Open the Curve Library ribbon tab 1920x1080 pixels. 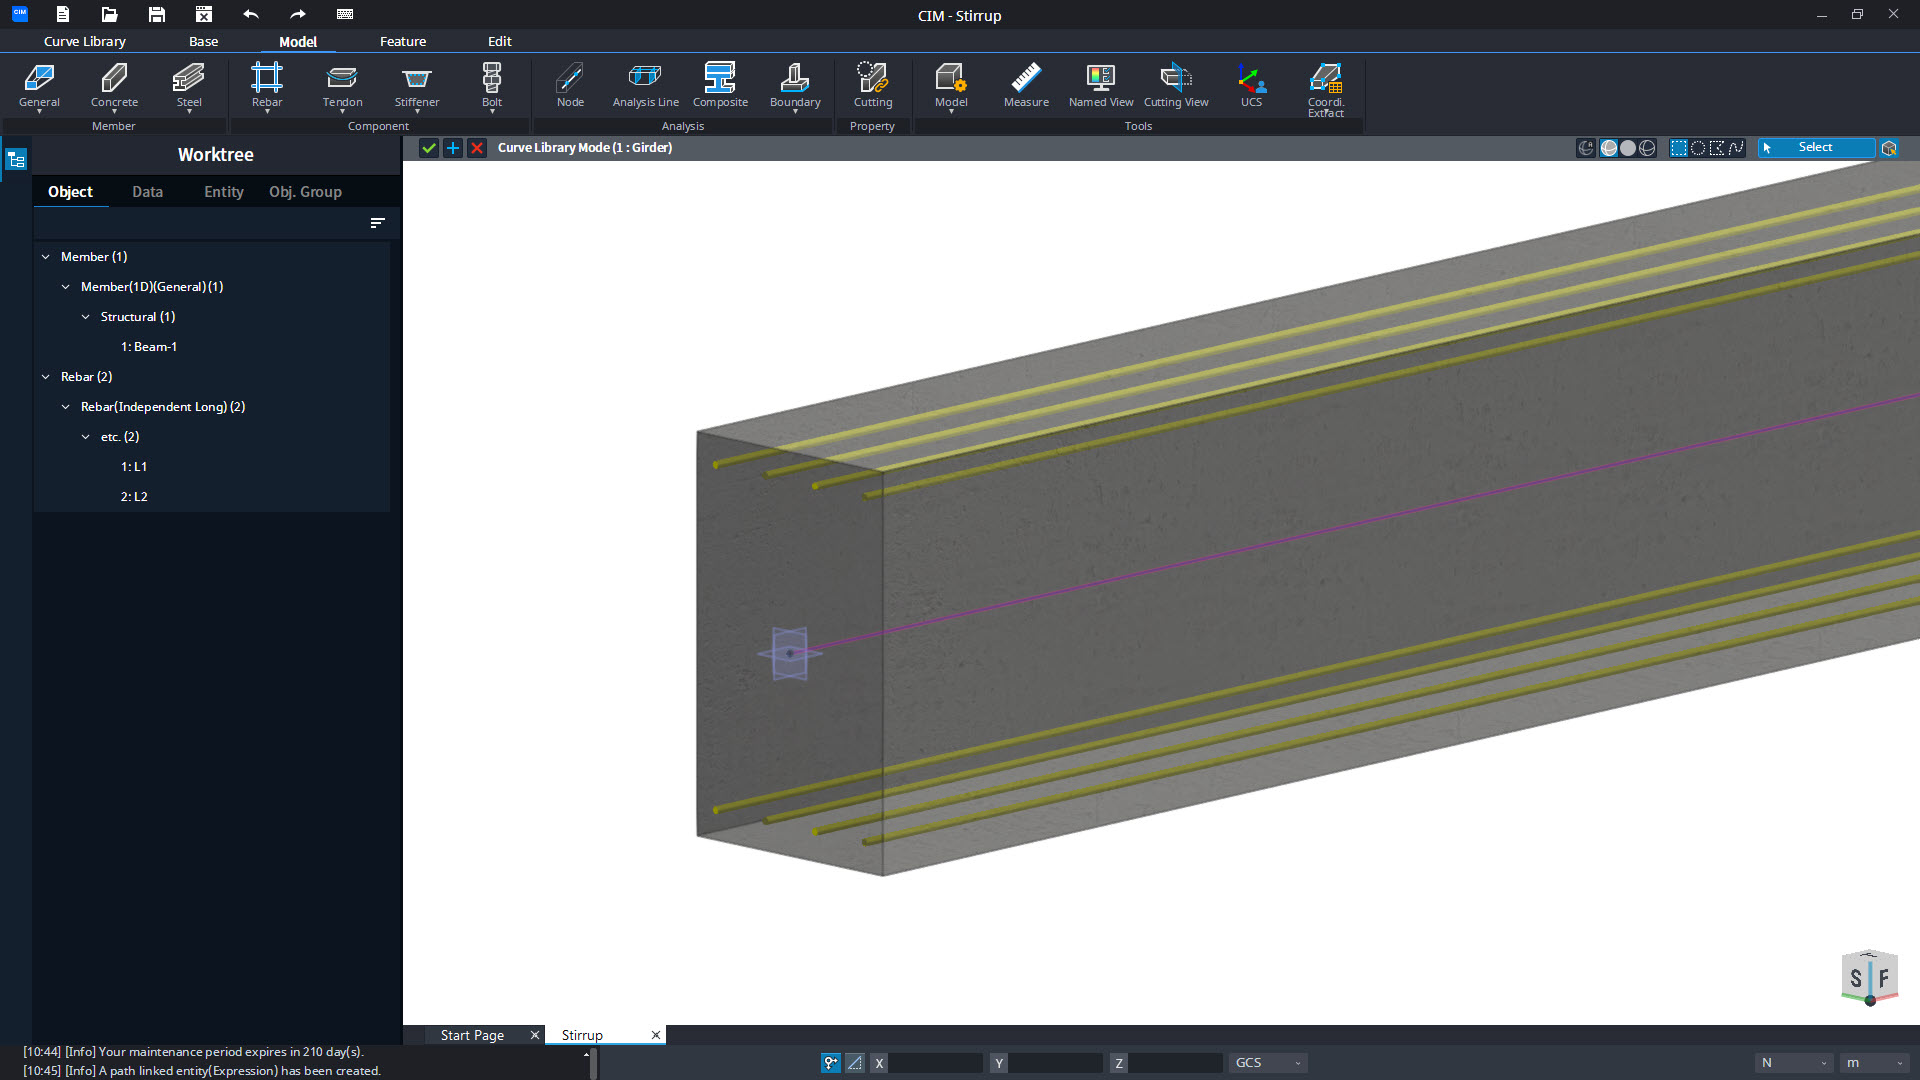pyautogui.click(x=85, y=41)
